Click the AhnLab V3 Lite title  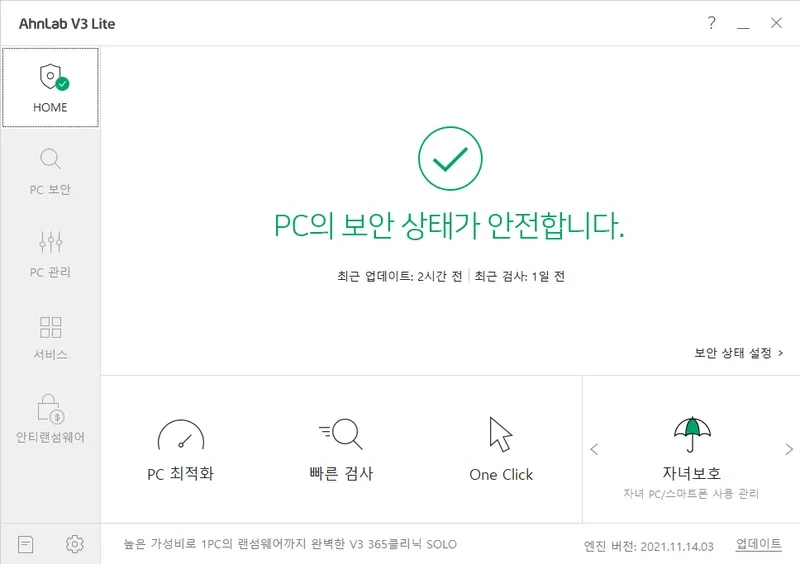pyautogui.click(x=67, y=23)
